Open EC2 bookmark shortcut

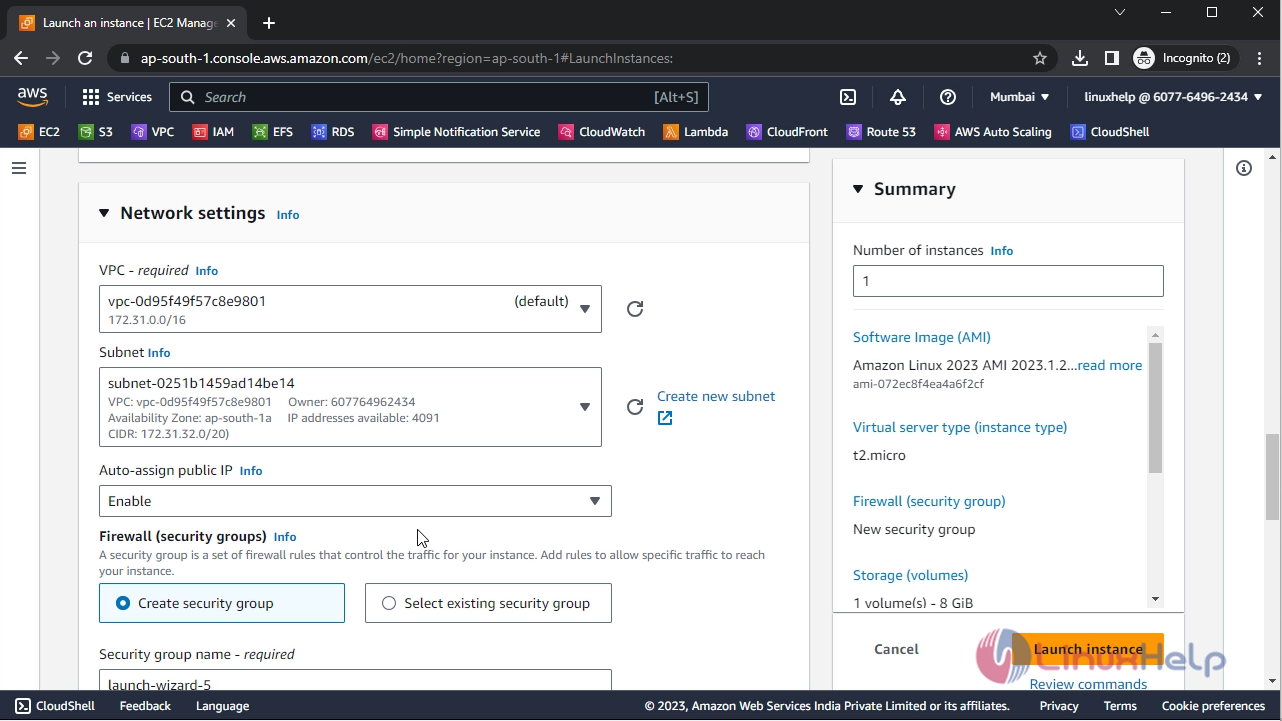tap(39, 132)
